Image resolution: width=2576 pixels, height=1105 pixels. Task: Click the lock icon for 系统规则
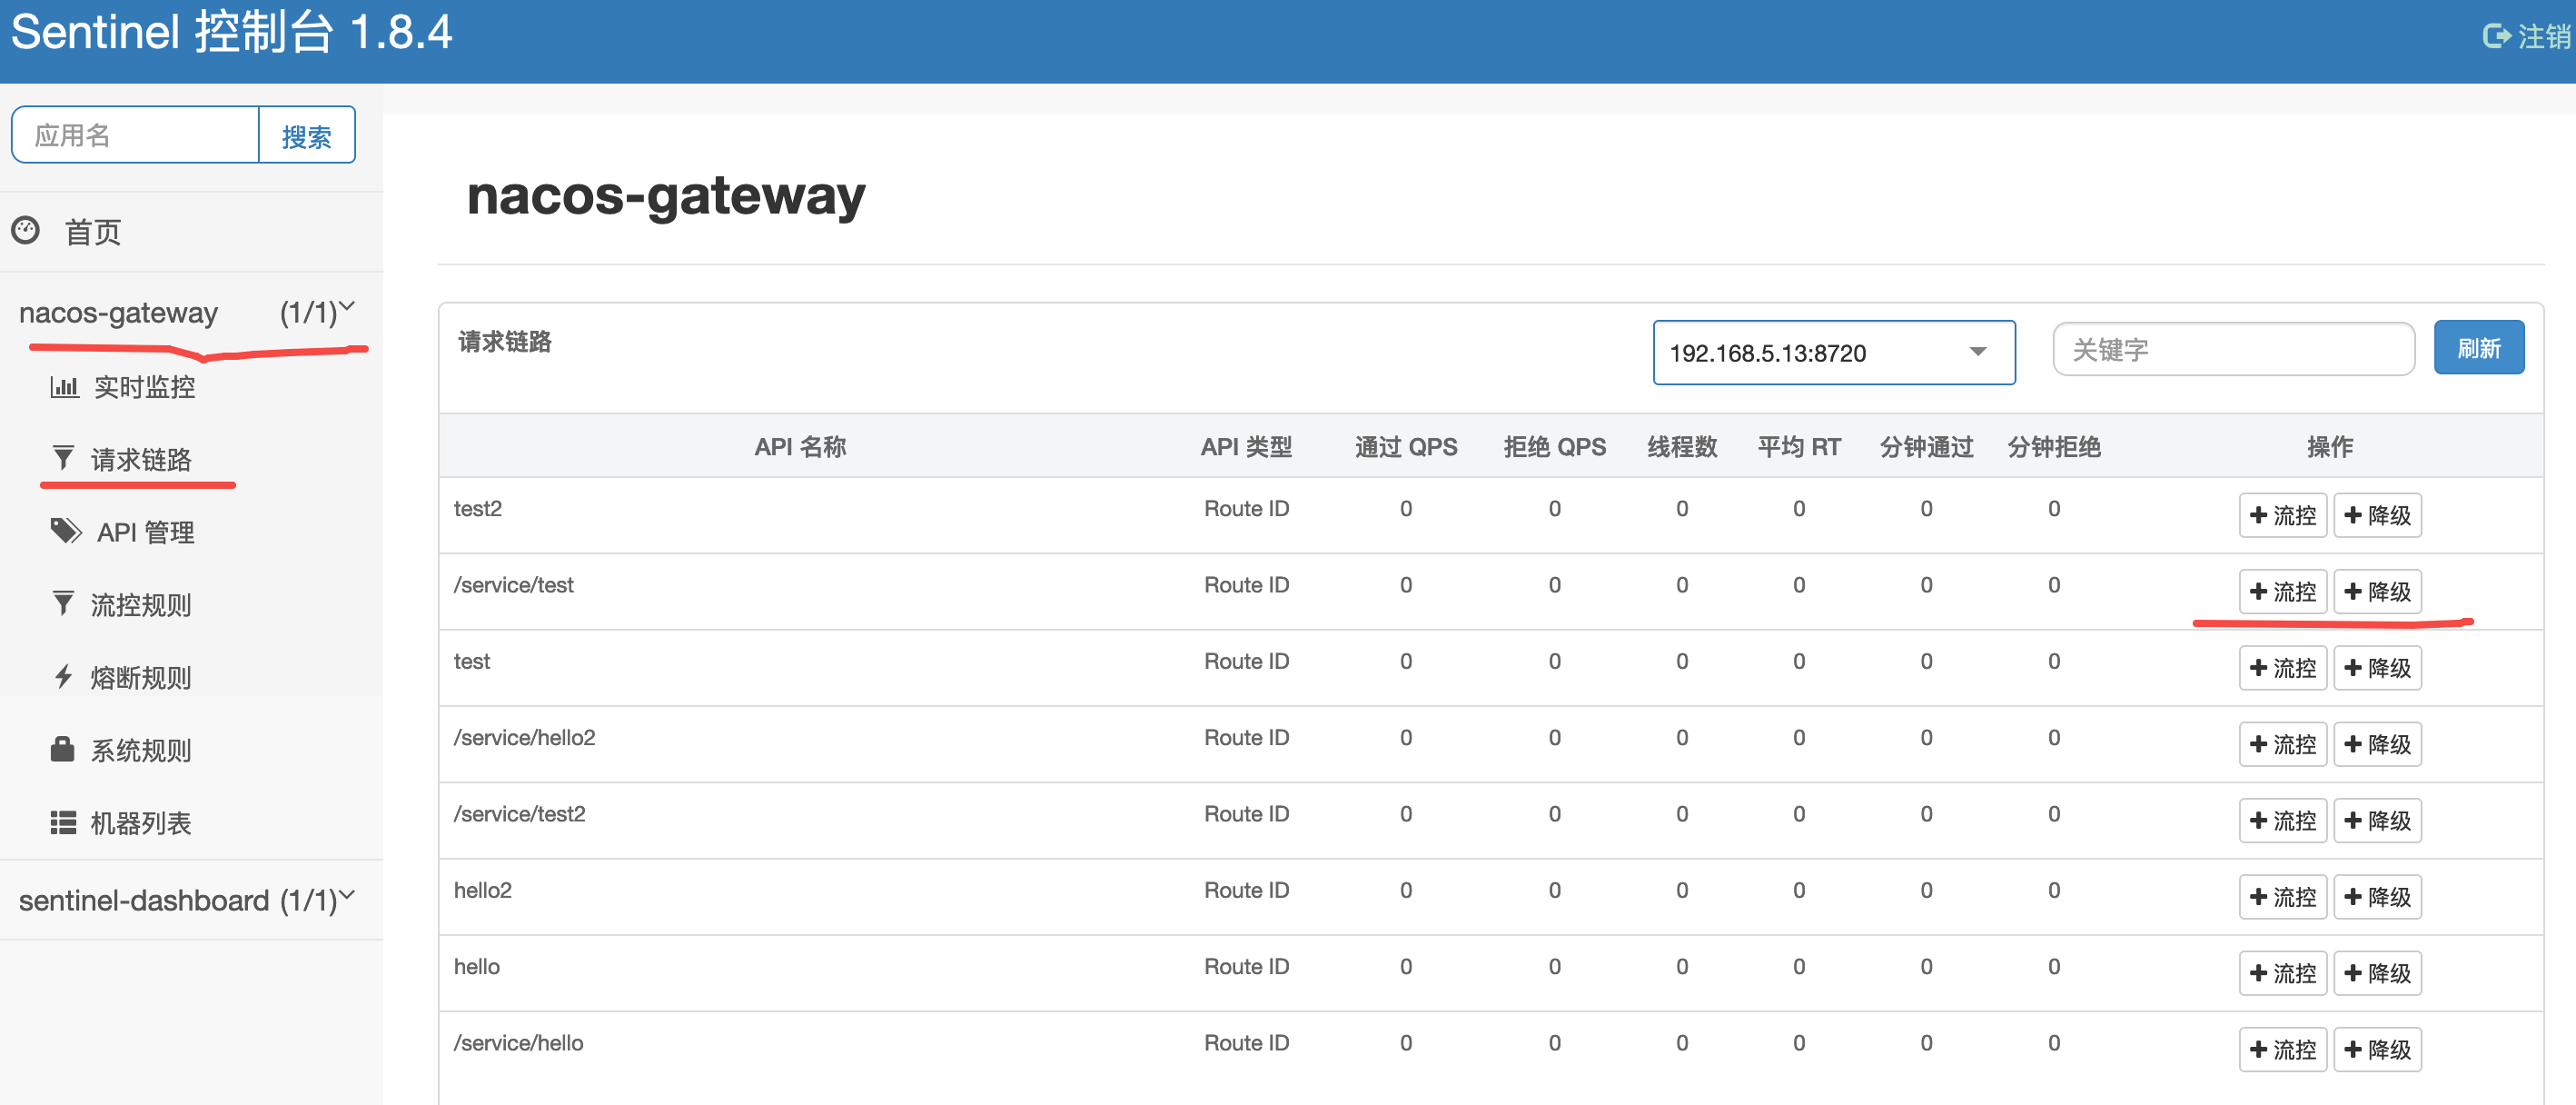63,749
